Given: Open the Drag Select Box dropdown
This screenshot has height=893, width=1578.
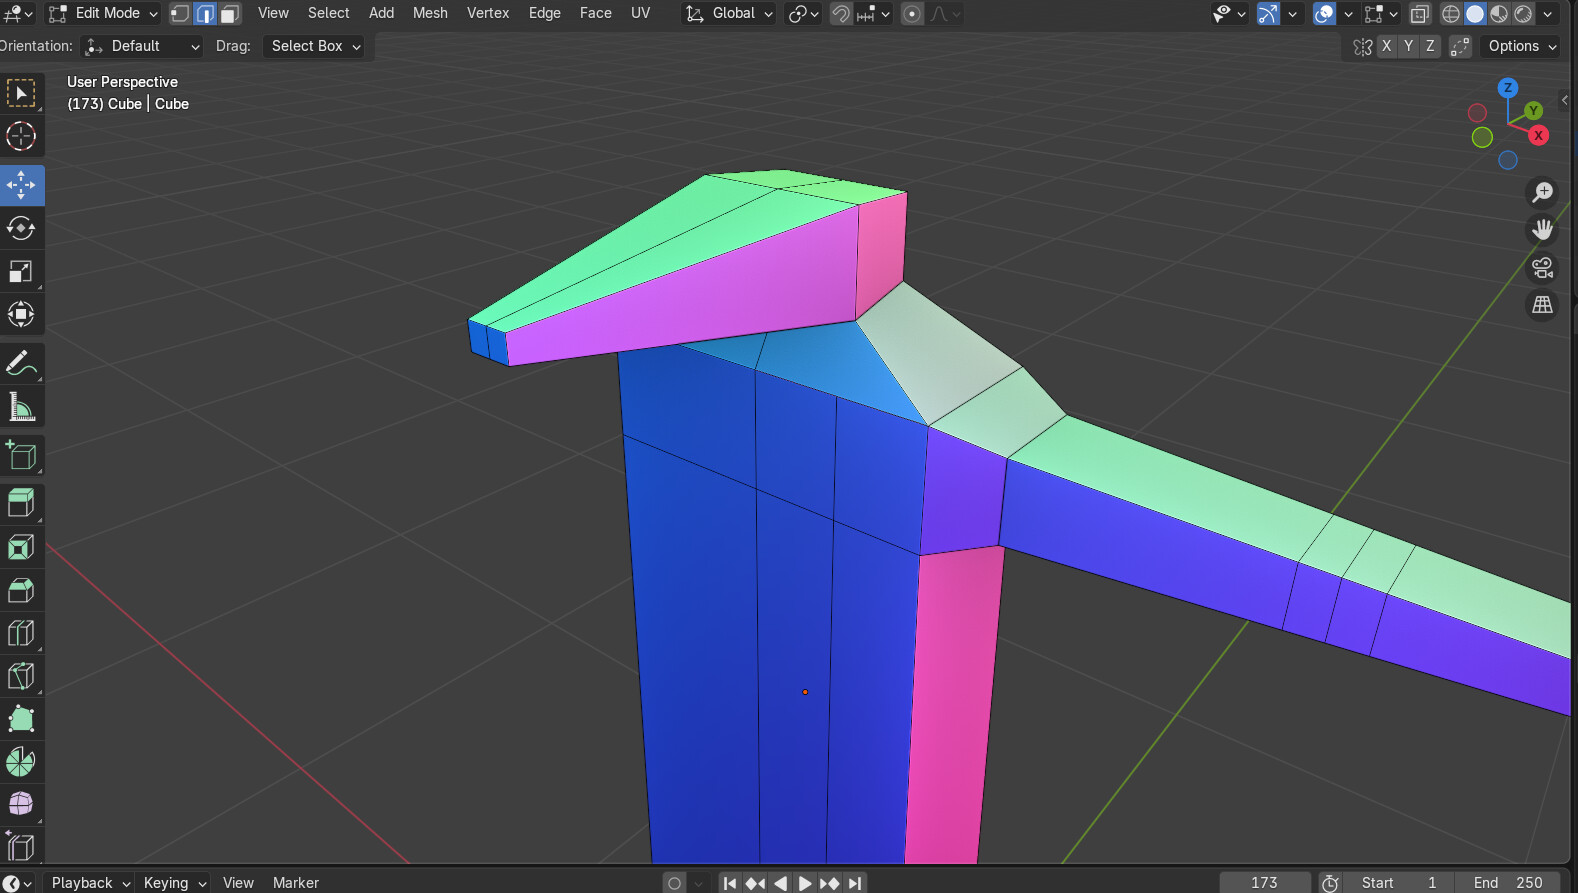Looking at the screenshot, I should [314, 46].
